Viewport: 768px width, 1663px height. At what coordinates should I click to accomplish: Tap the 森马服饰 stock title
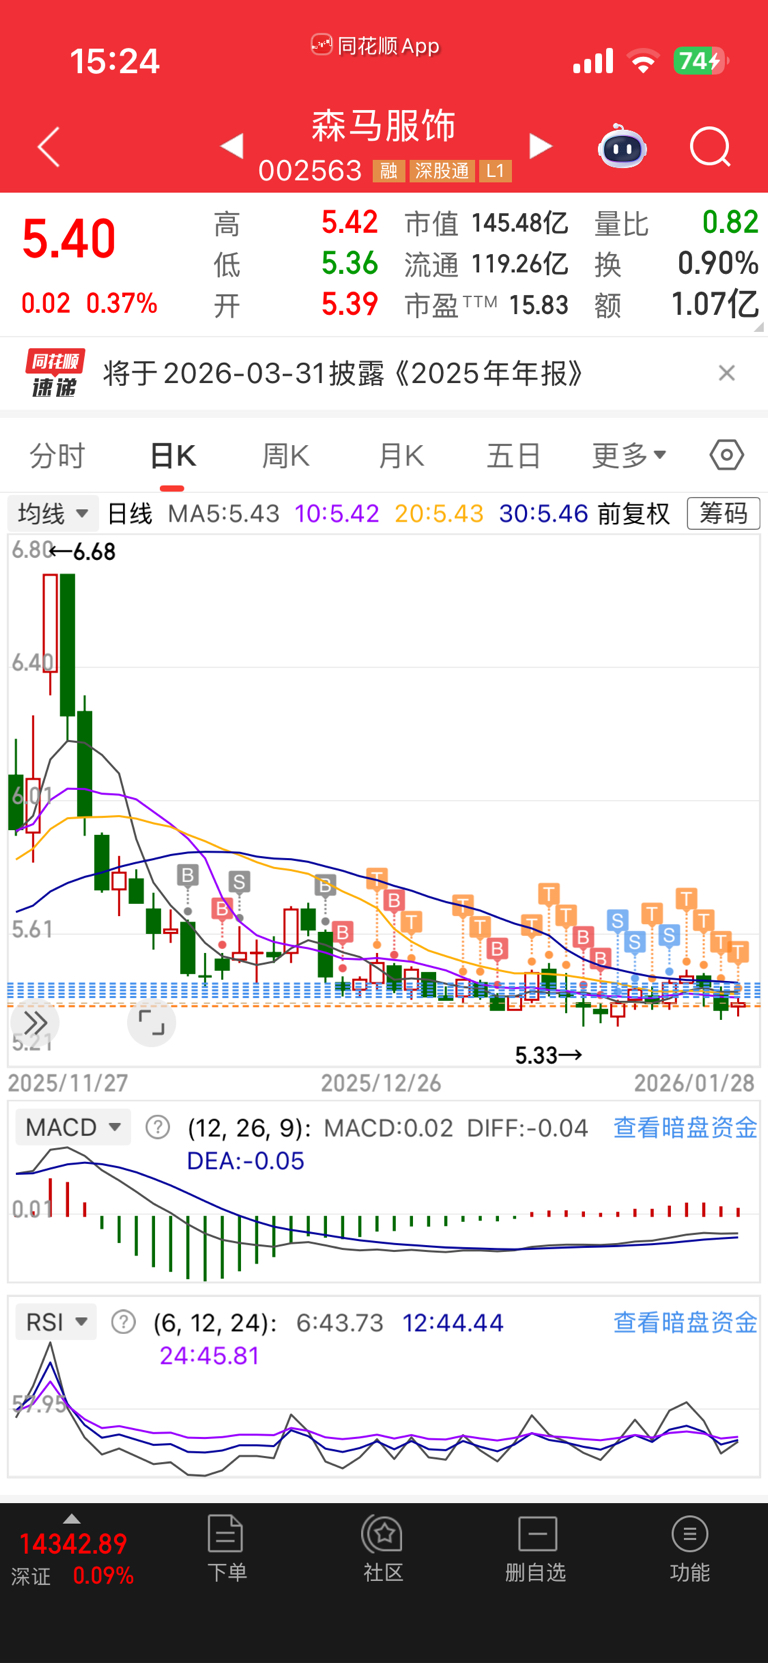(x=384, y=126)
